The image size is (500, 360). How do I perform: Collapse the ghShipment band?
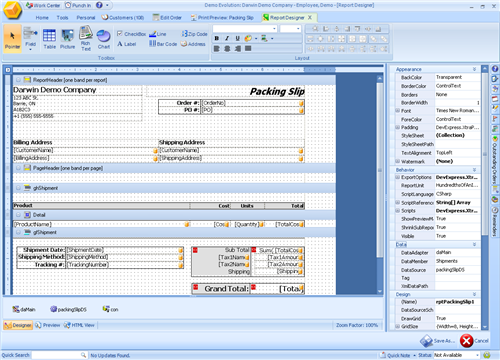[18, 188]
